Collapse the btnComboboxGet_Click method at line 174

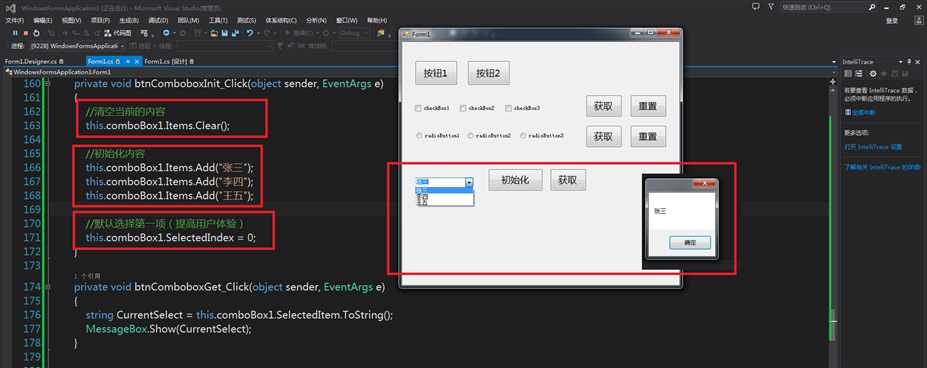(x=47, y=287)
